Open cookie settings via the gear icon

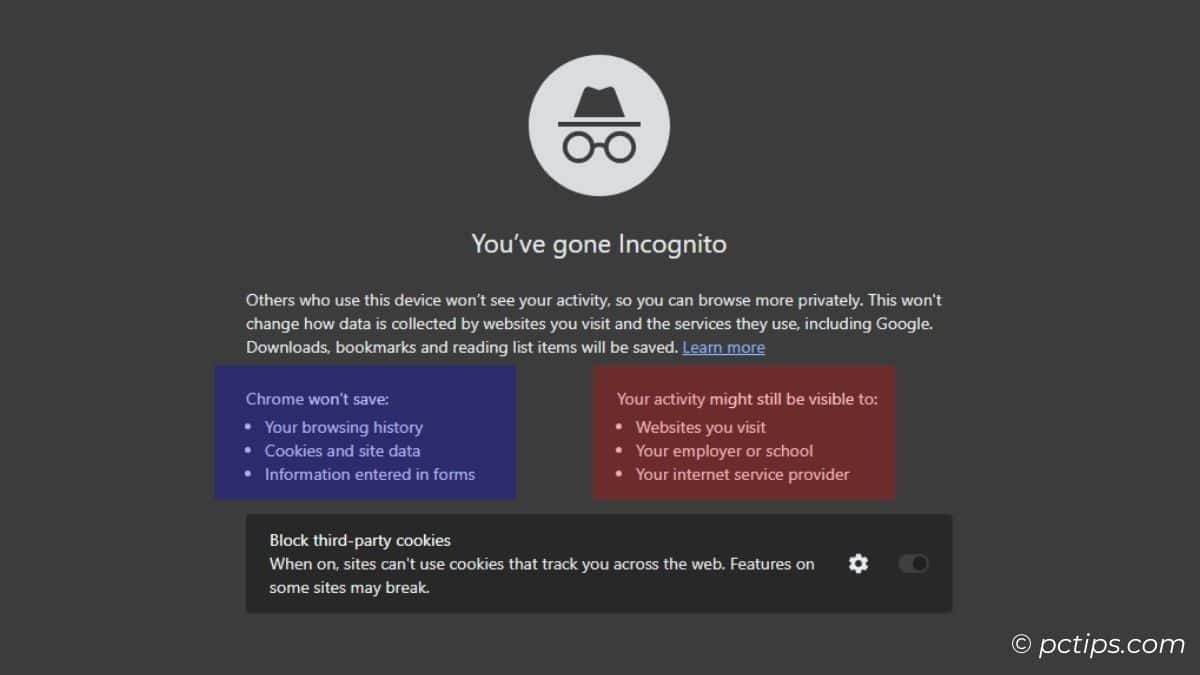pyautogui.click(x=858, y=564)
